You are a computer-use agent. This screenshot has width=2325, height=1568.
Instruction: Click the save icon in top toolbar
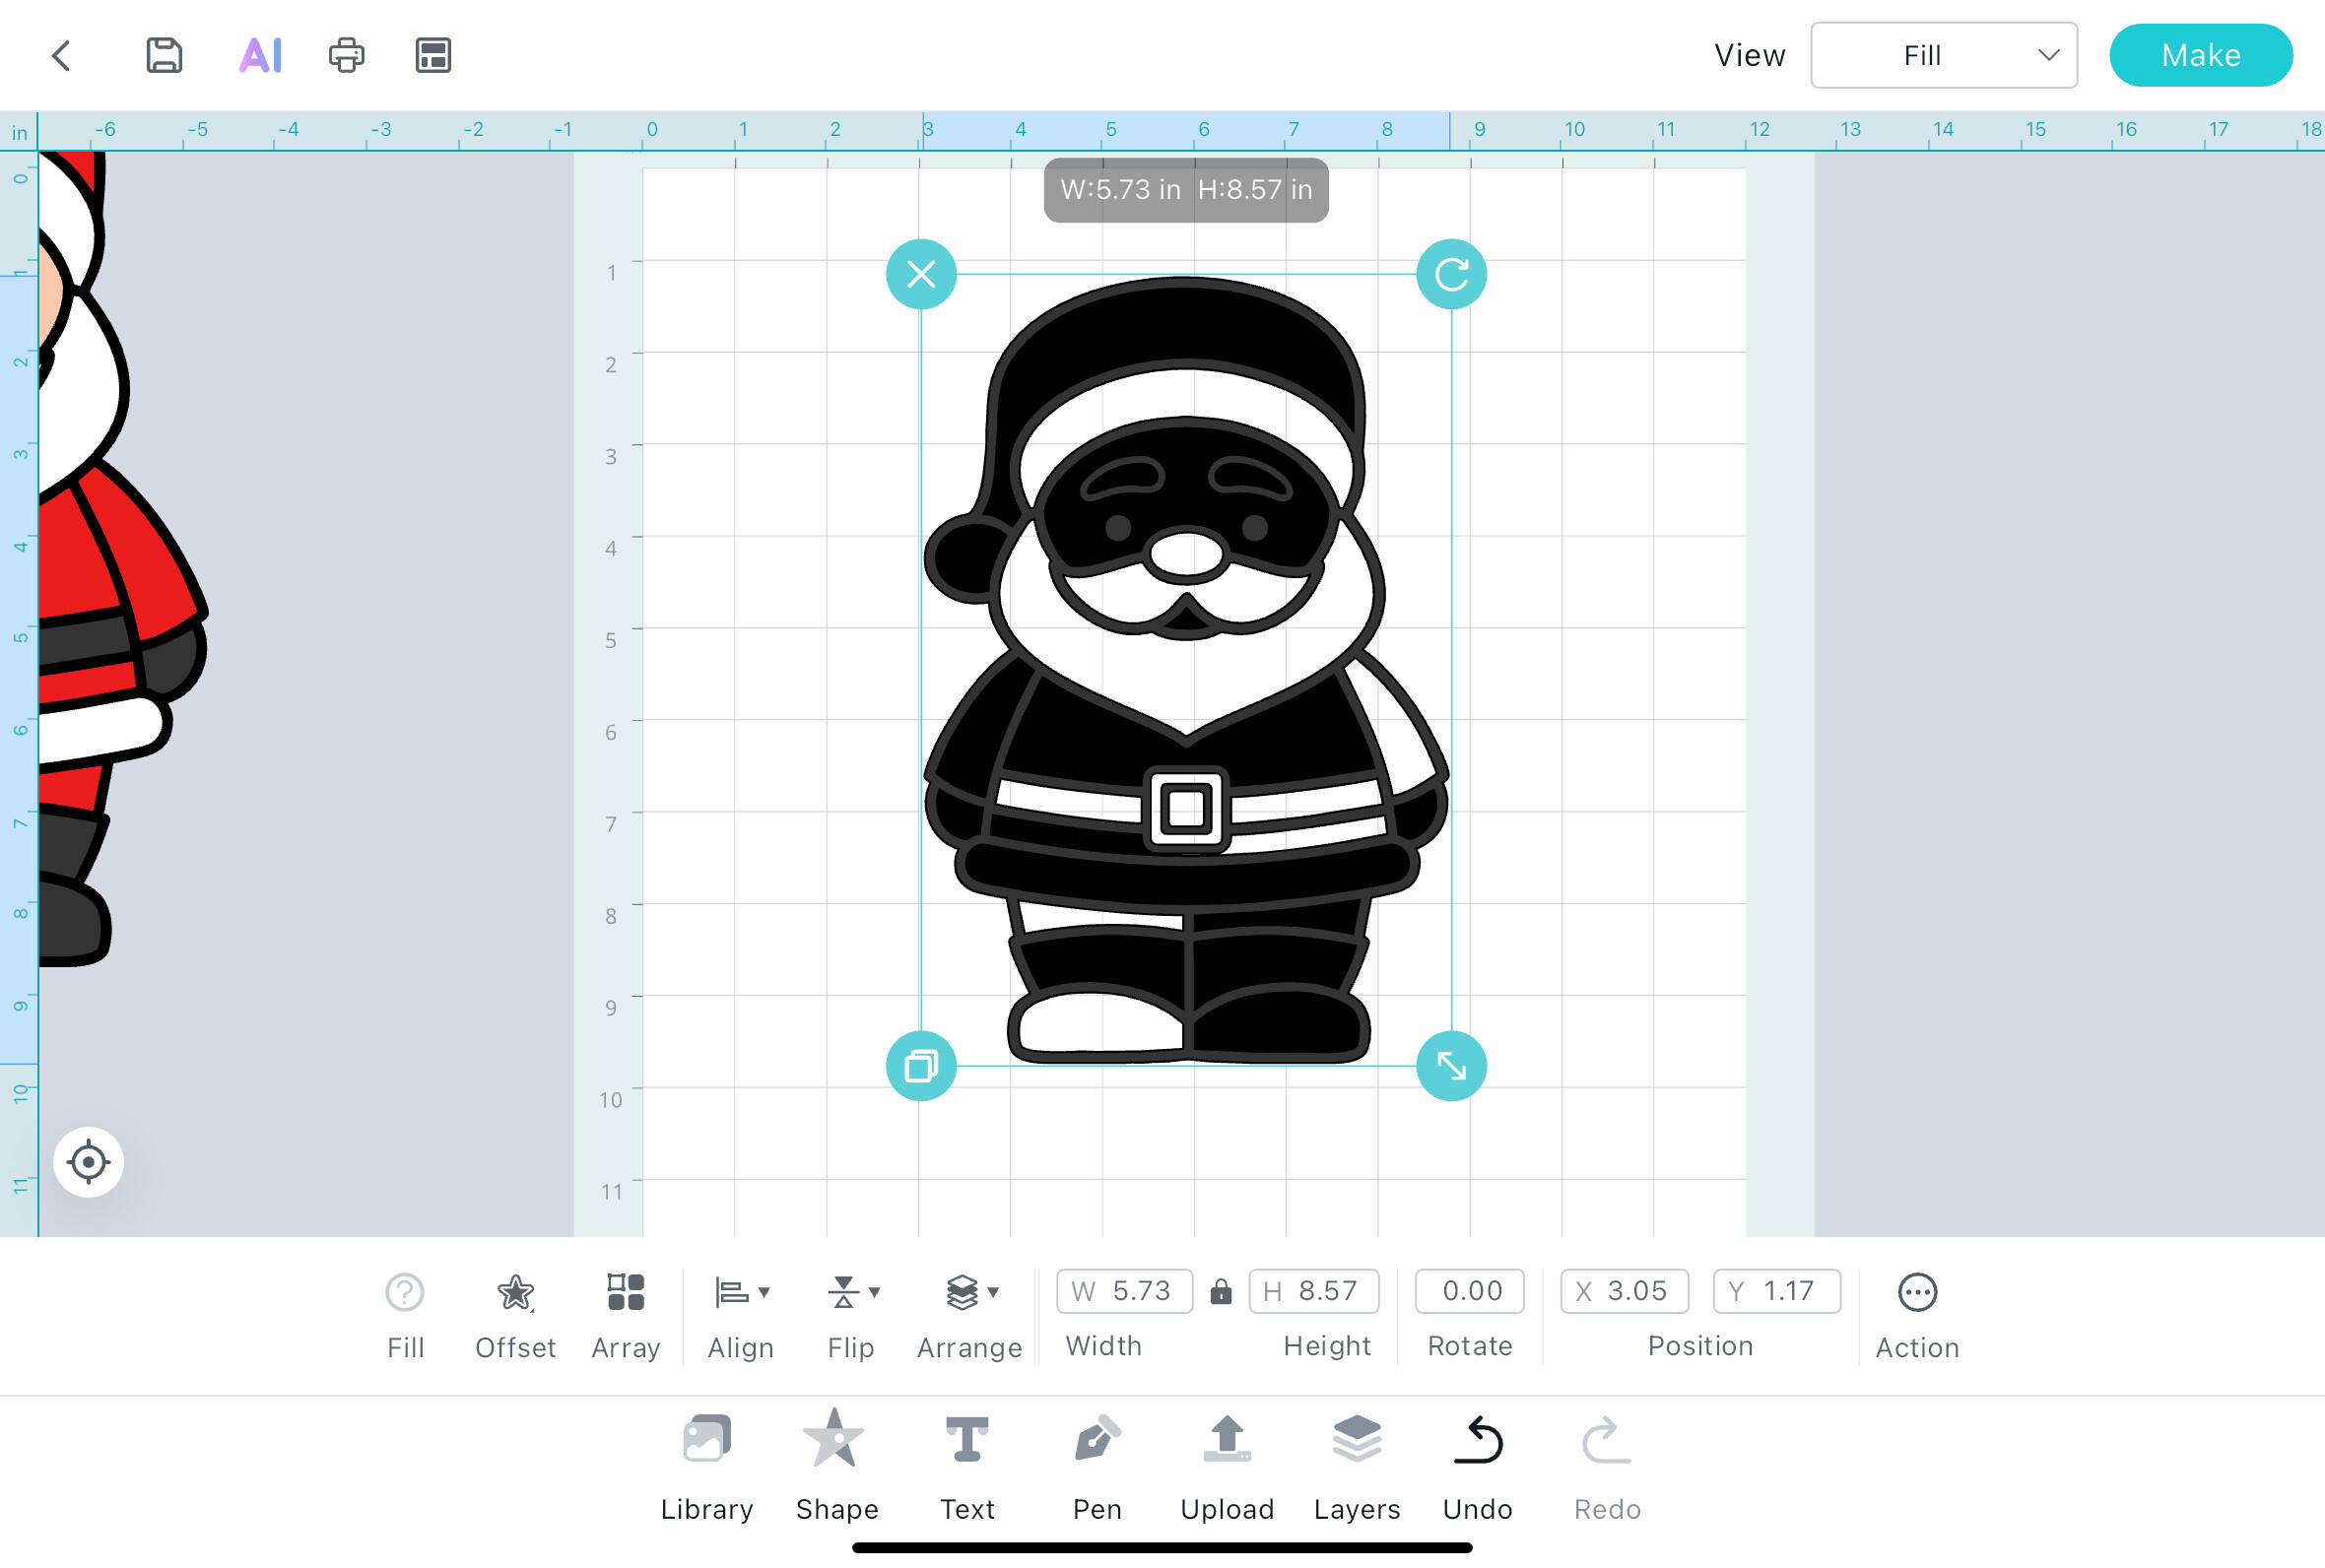click(164, 55)
